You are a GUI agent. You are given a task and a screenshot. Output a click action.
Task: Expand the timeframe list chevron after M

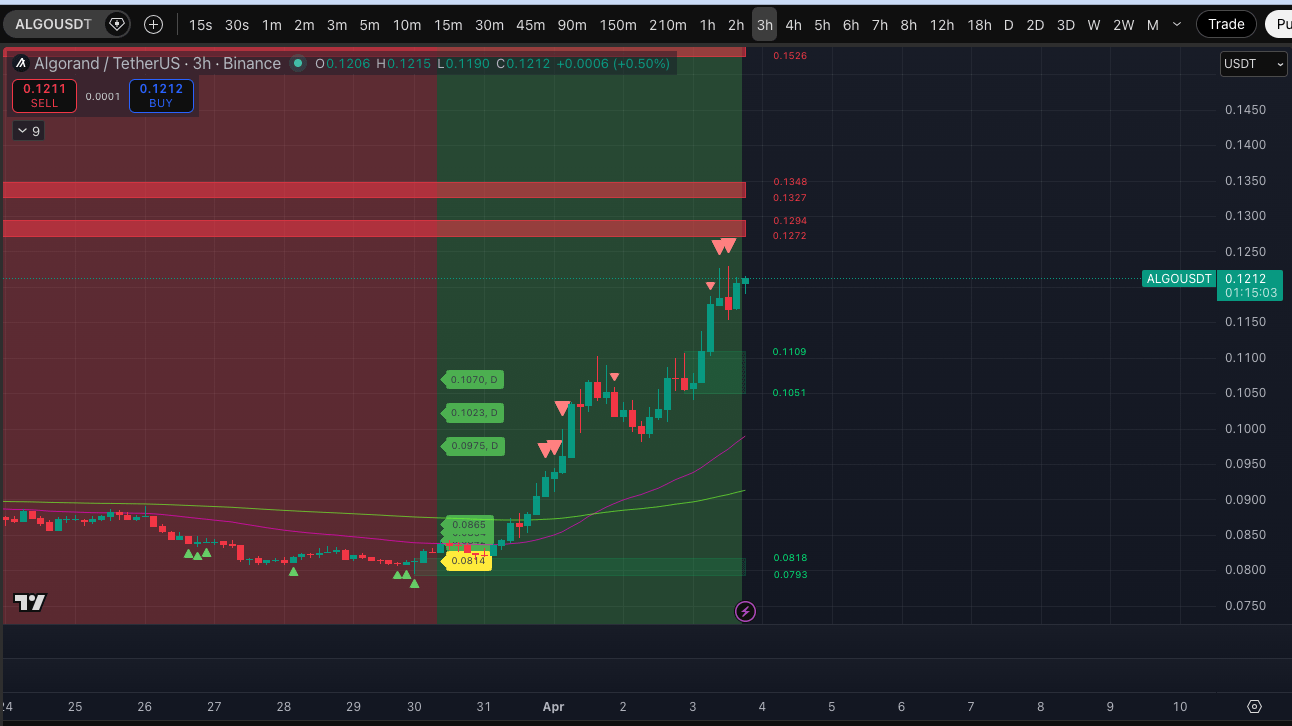point(1177,25)
